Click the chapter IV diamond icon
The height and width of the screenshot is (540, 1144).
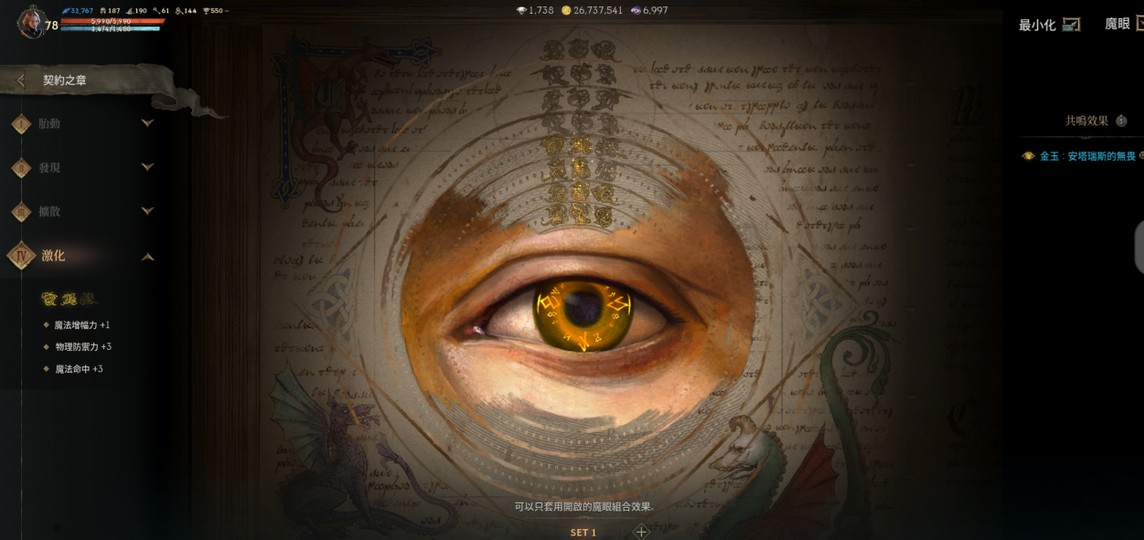[x=21, y=256]
